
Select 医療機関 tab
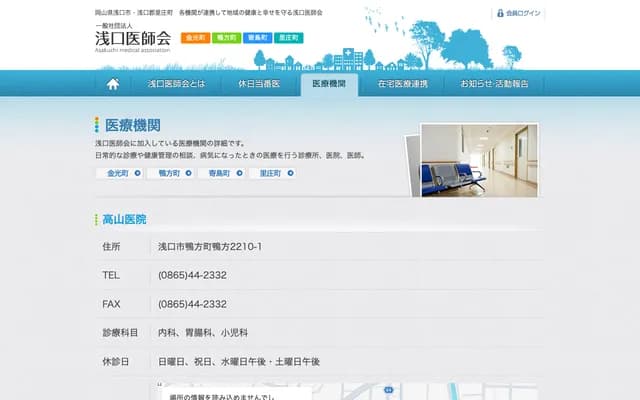[329, 84]
